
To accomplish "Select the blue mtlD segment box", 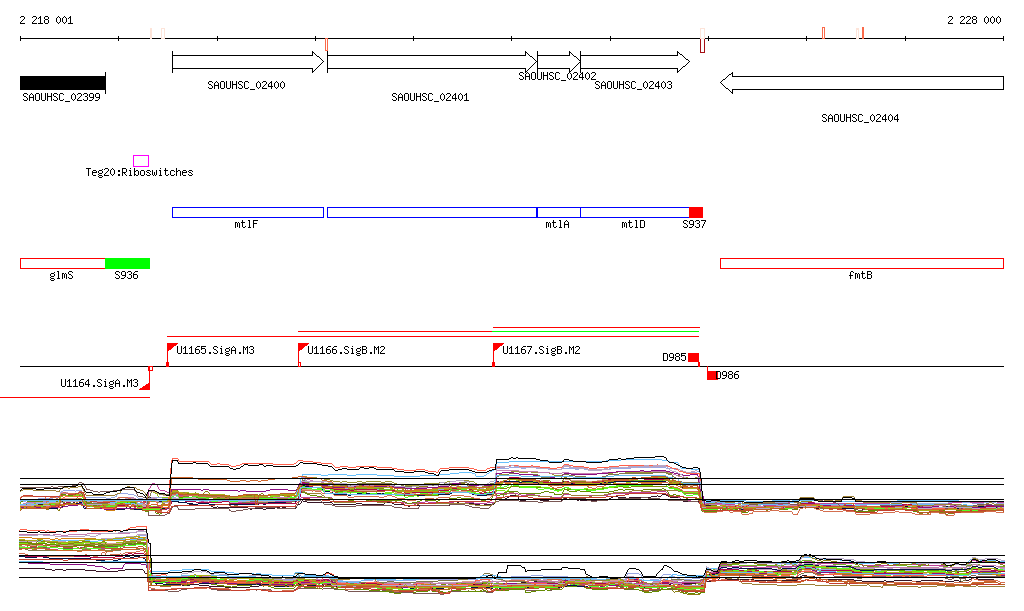I will pos(635,212).
